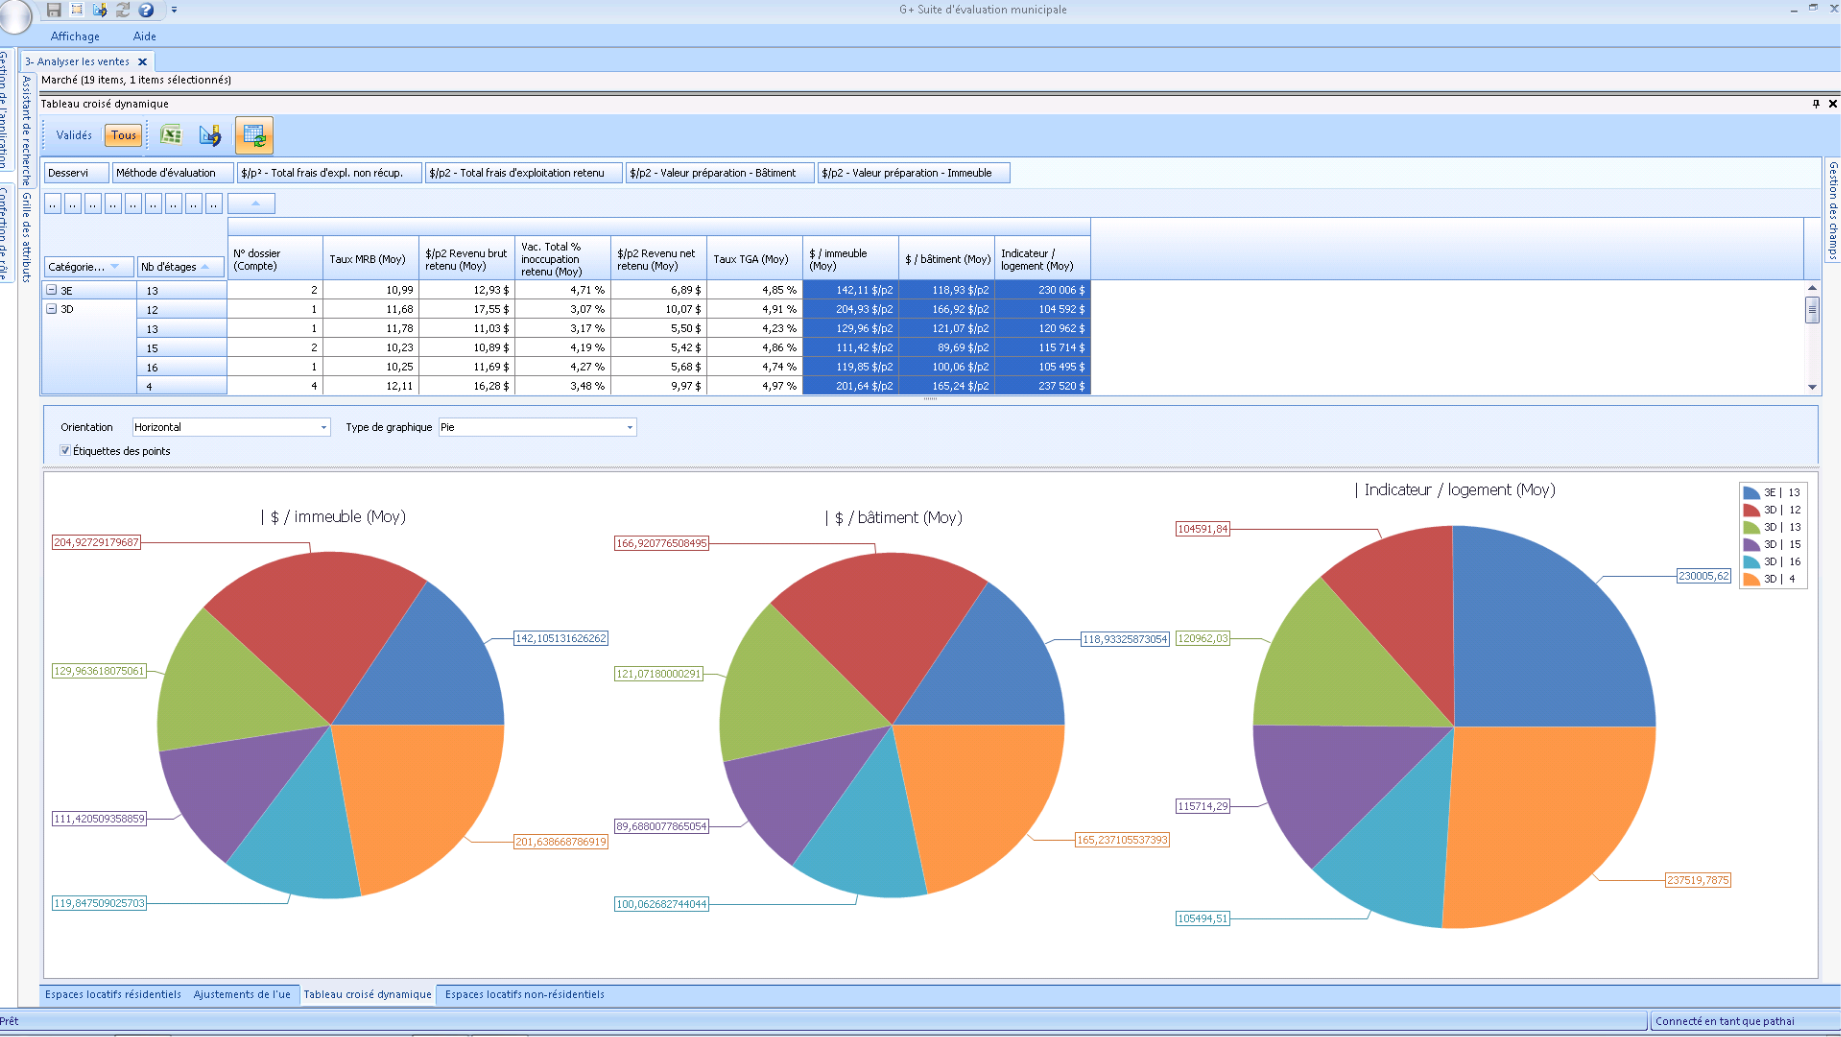Click the pivot grid scroll down arrow
1841x1037 pixels.
(1812, 387)
